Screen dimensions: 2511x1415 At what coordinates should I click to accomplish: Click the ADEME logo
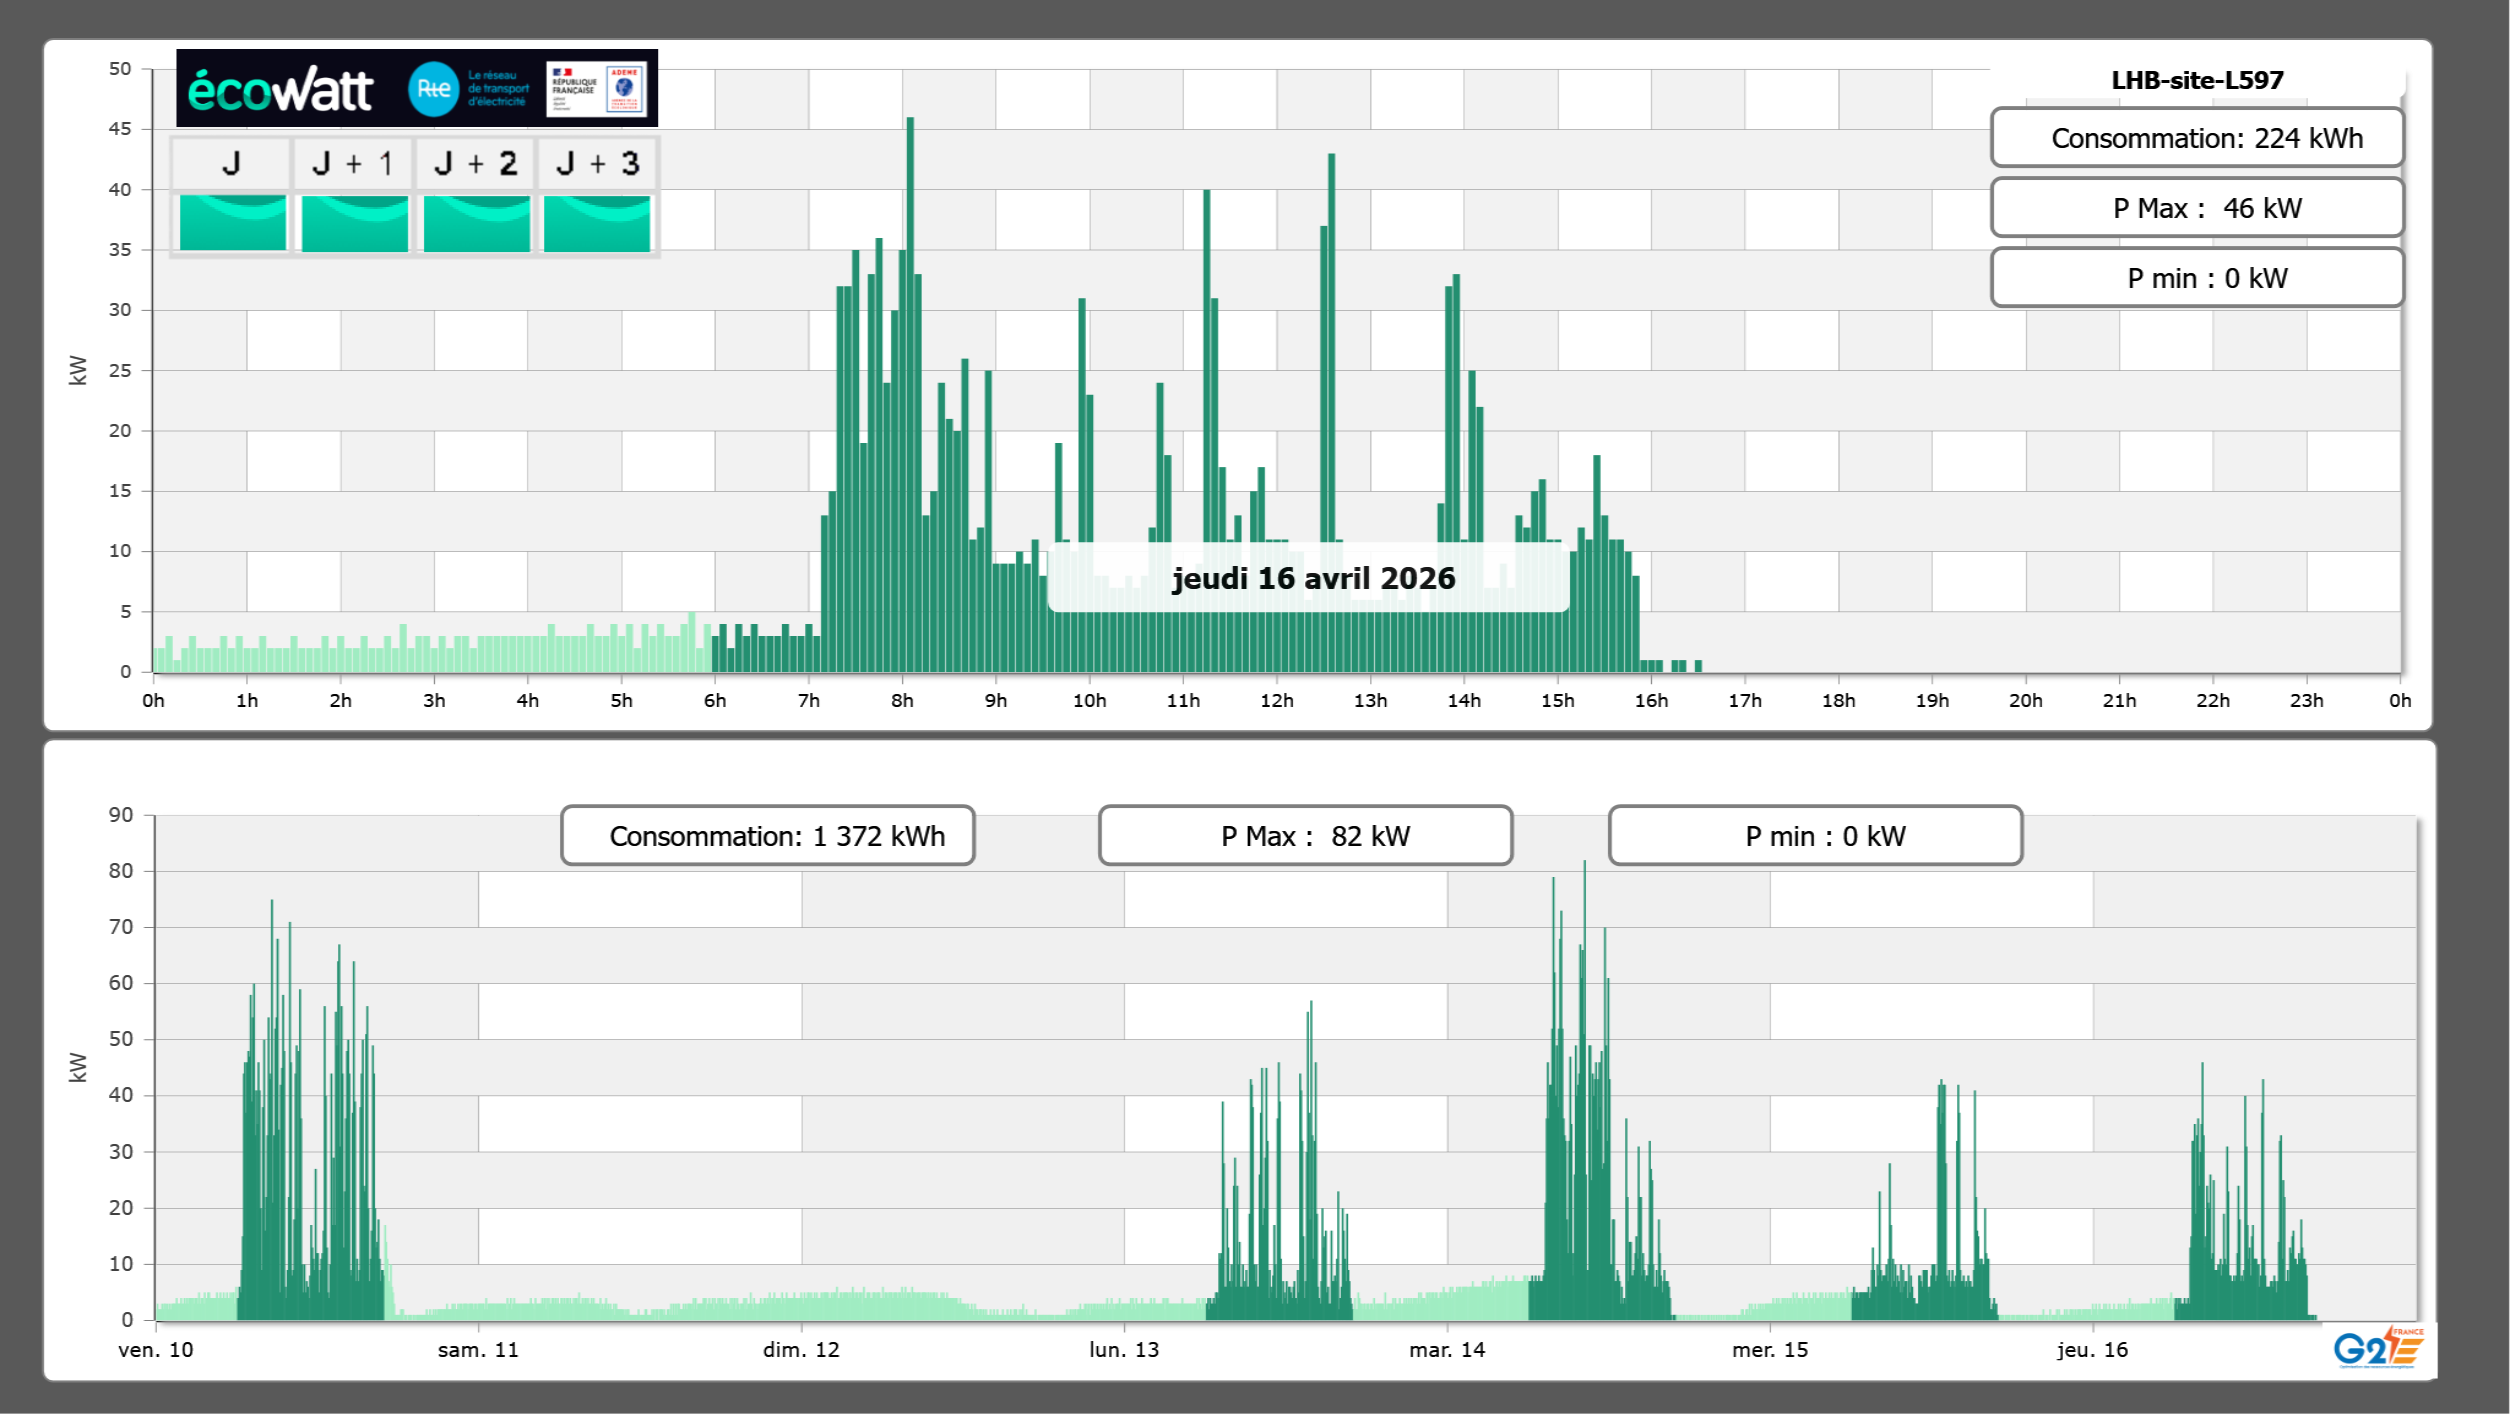tap(625, 89)
